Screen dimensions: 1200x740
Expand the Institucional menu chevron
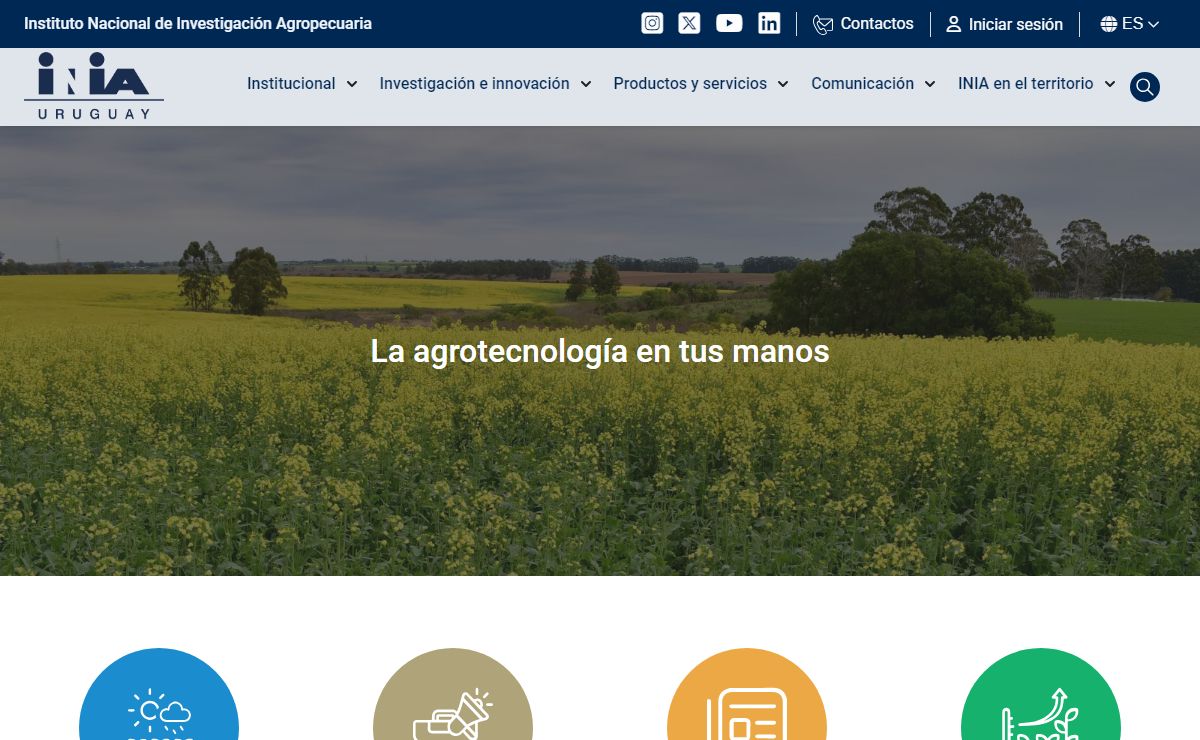pyautogui.click(x=352, y=84)
